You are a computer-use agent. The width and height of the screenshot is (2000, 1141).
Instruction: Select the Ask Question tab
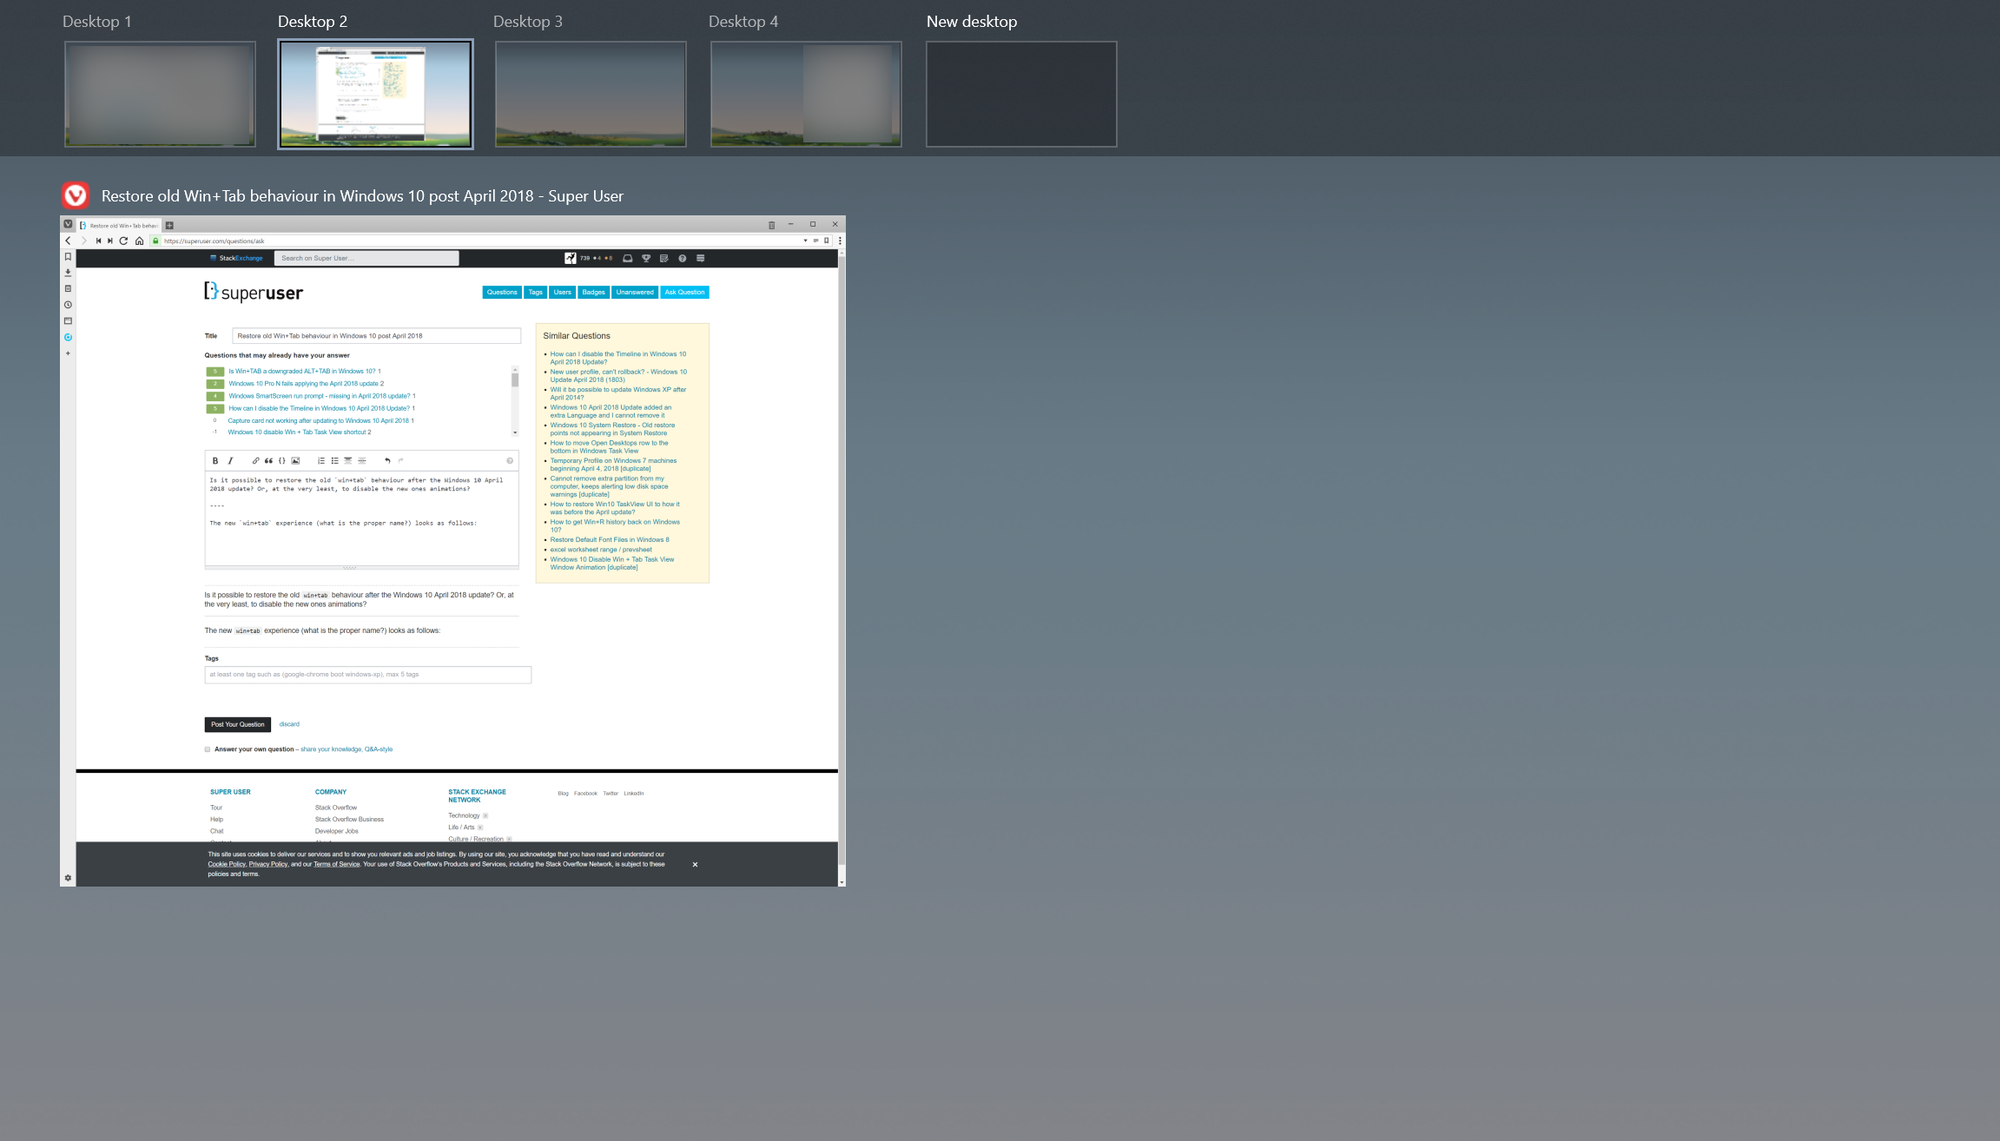click(685, 292)
